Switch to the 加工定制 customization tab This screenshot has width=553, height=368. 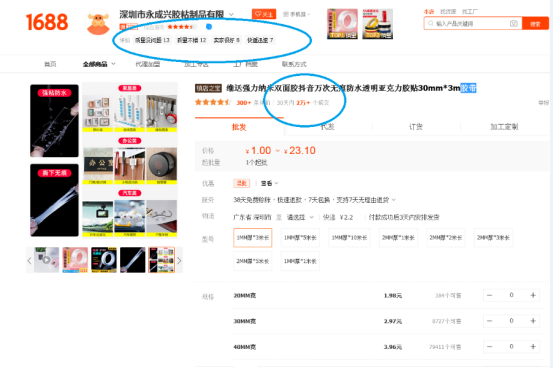pos(504,127)
